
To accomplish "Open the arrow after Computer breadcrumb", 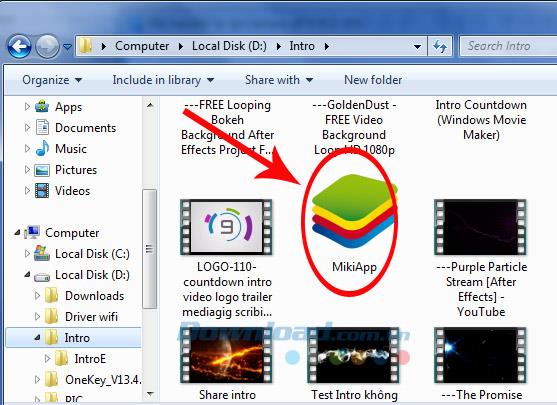I will [181, 46].
